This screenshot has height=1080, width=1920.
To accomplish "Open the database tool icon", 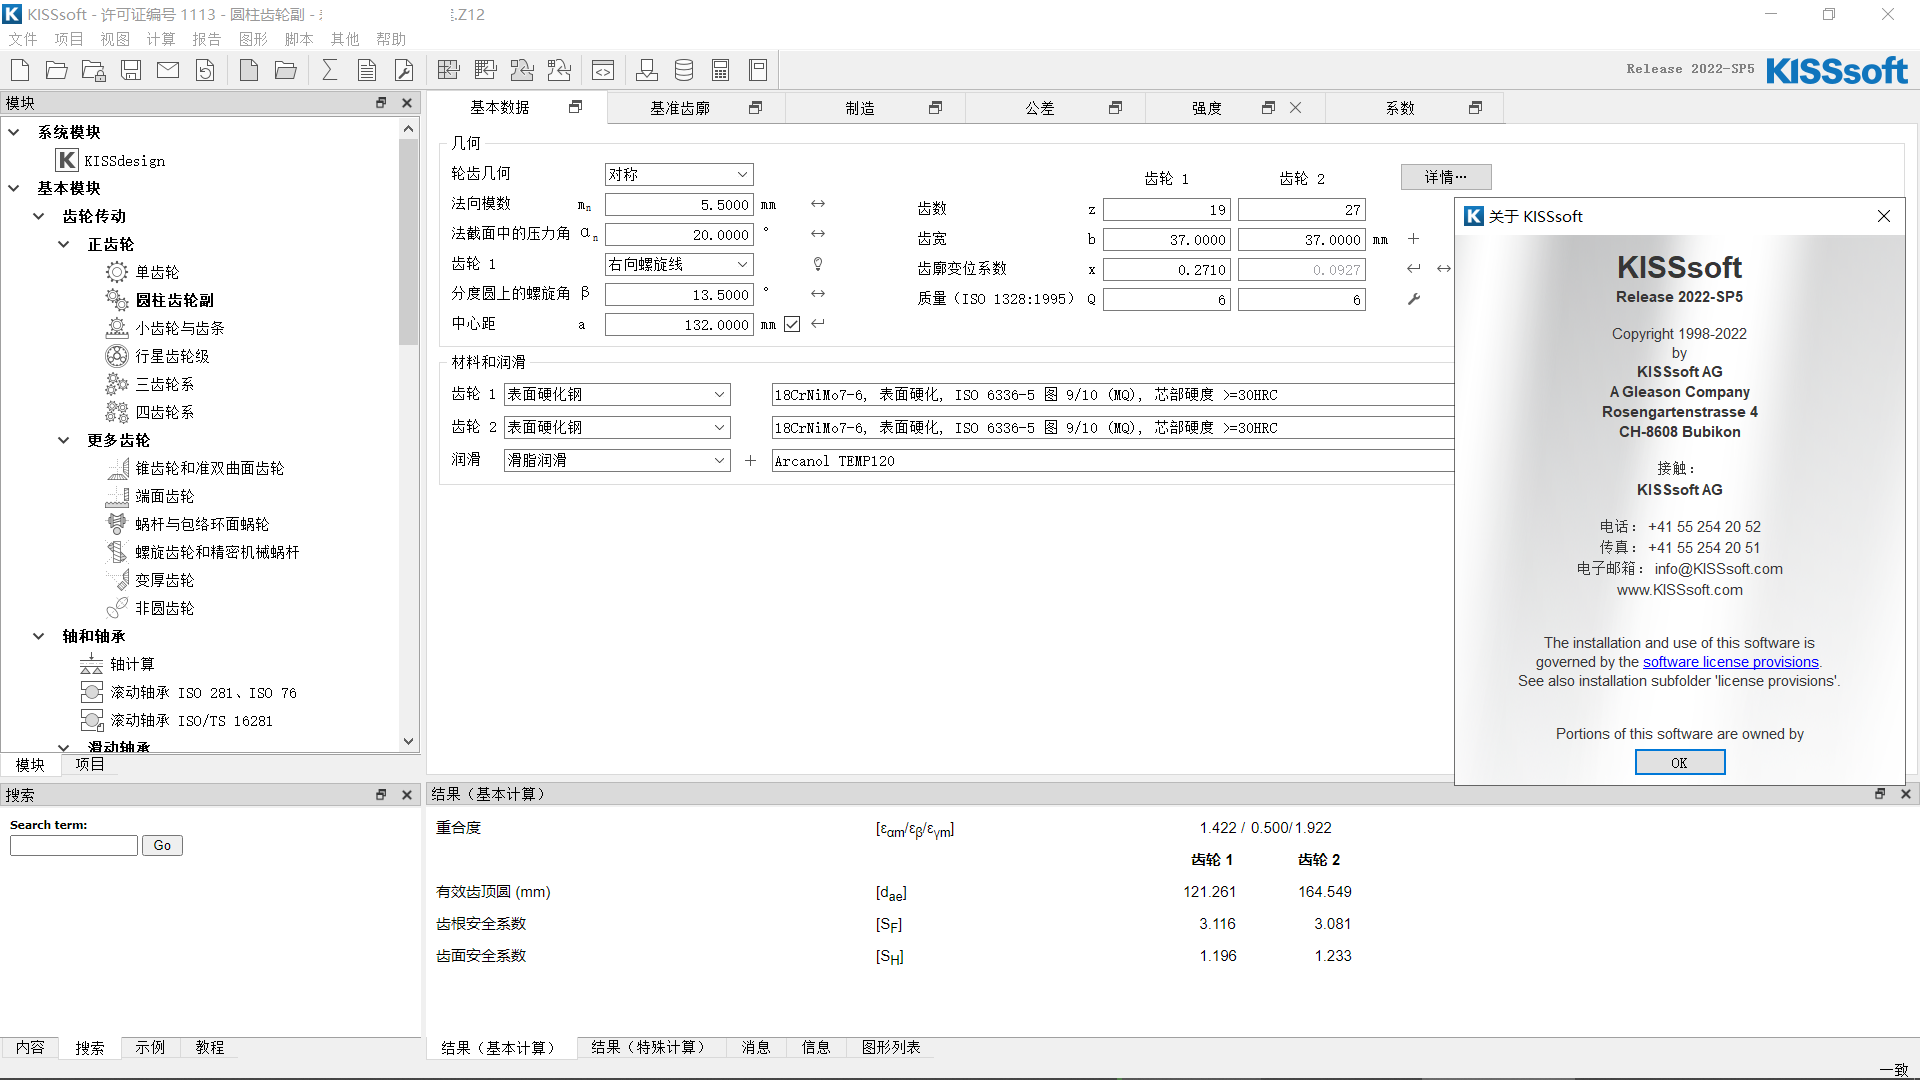I will click(684, 70).
